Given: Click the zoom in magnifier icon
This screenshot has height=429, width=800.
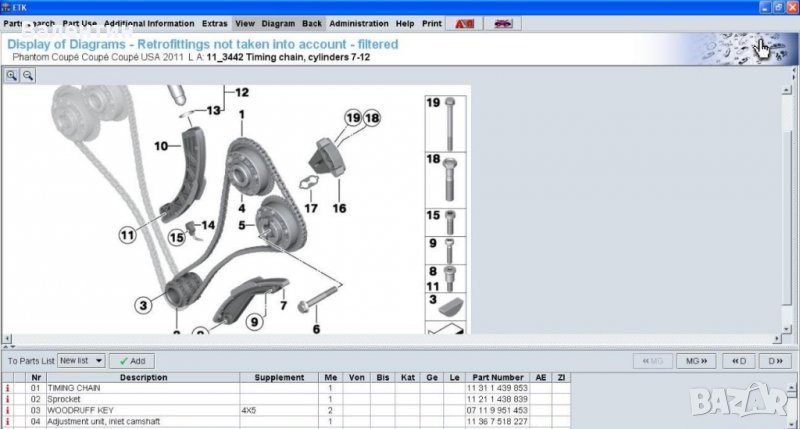Looking at the screenshot, I should 11,75.
